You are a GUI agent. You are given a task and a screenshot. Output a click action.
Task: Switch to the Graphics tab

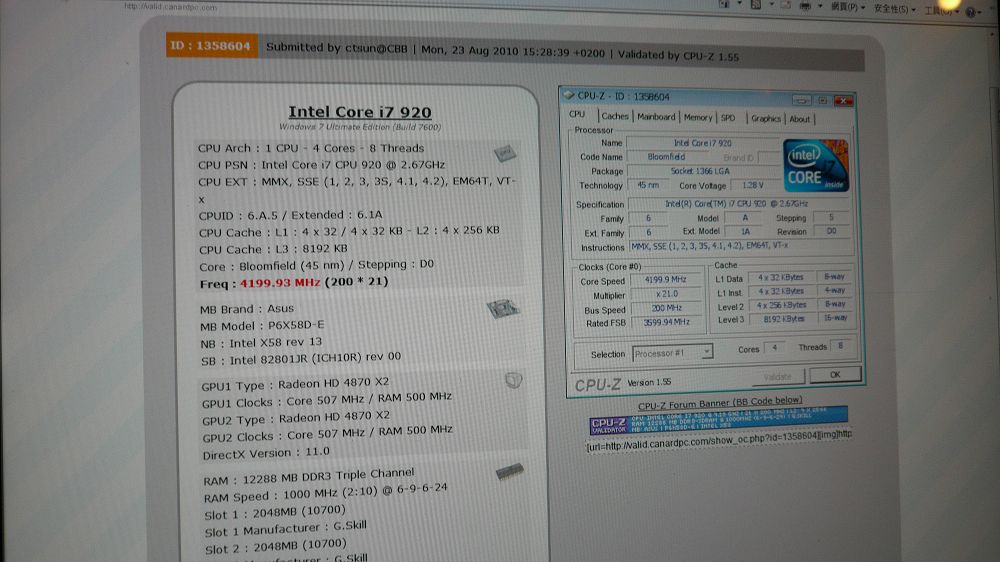click(766, 119)
